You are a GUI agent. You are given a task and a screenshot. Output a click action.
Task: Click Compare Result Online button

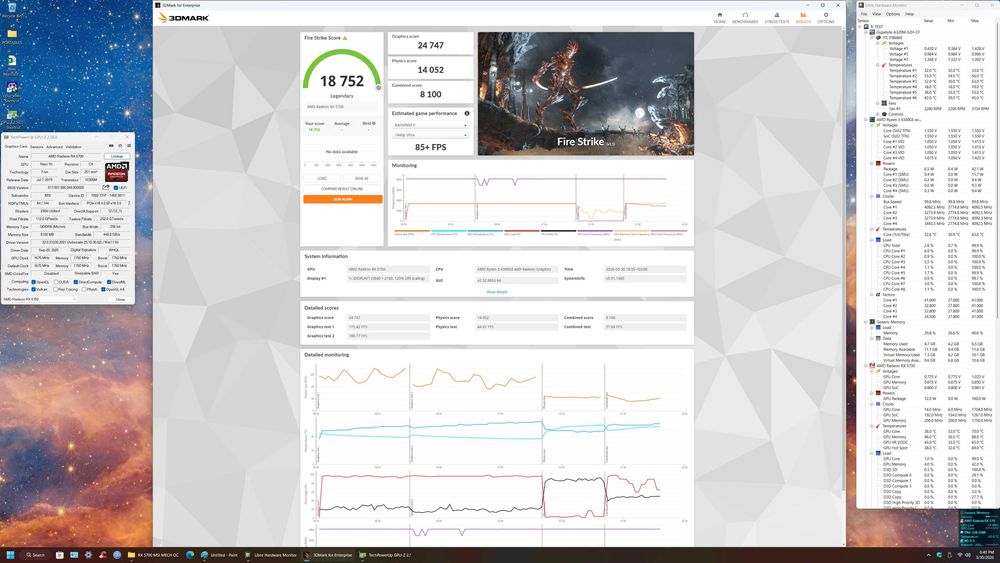pyautogui.click(x=342, y=189)
